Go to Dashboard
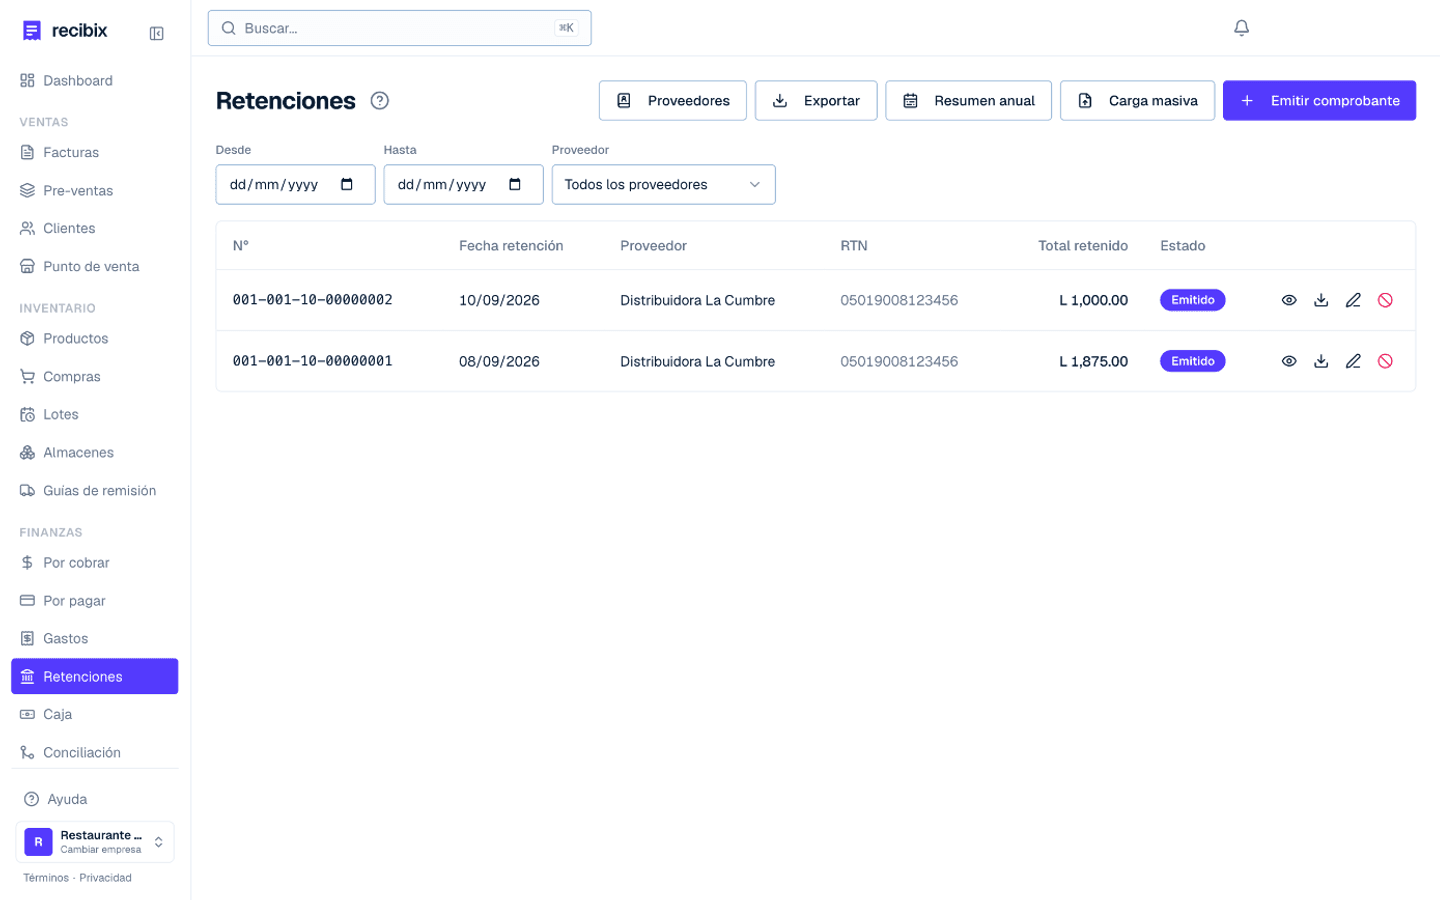The image size is (1440, 900). click(x=95, y=81)
